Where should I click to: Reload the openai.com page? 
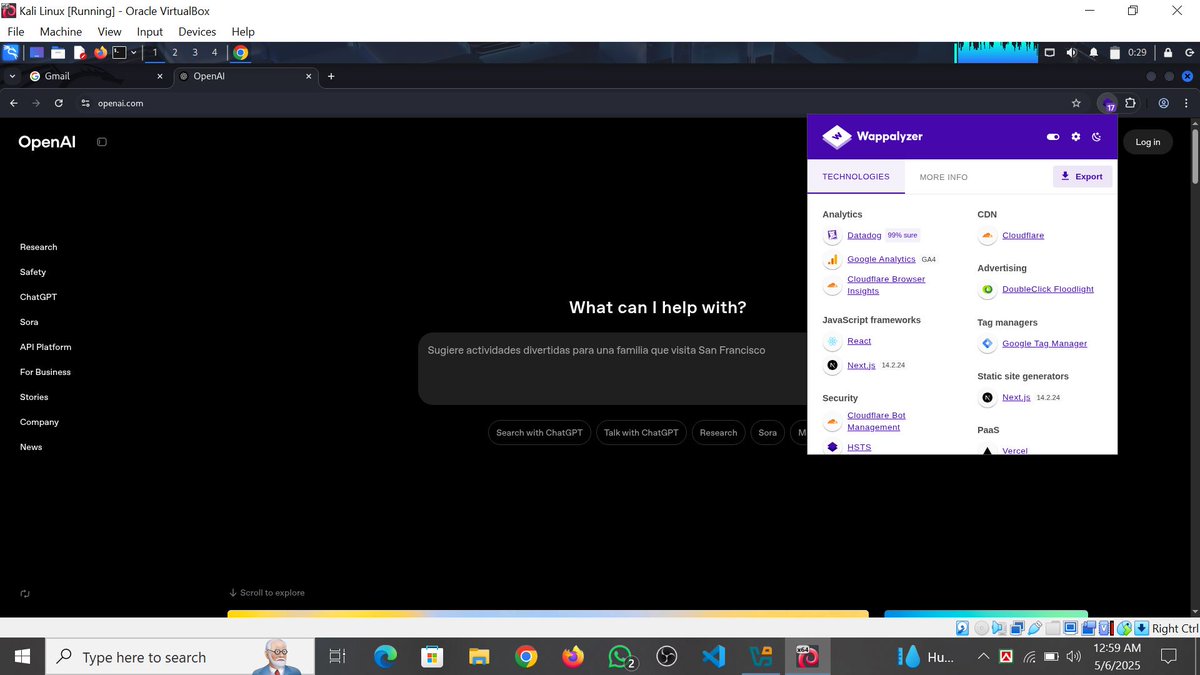point(59,102)
